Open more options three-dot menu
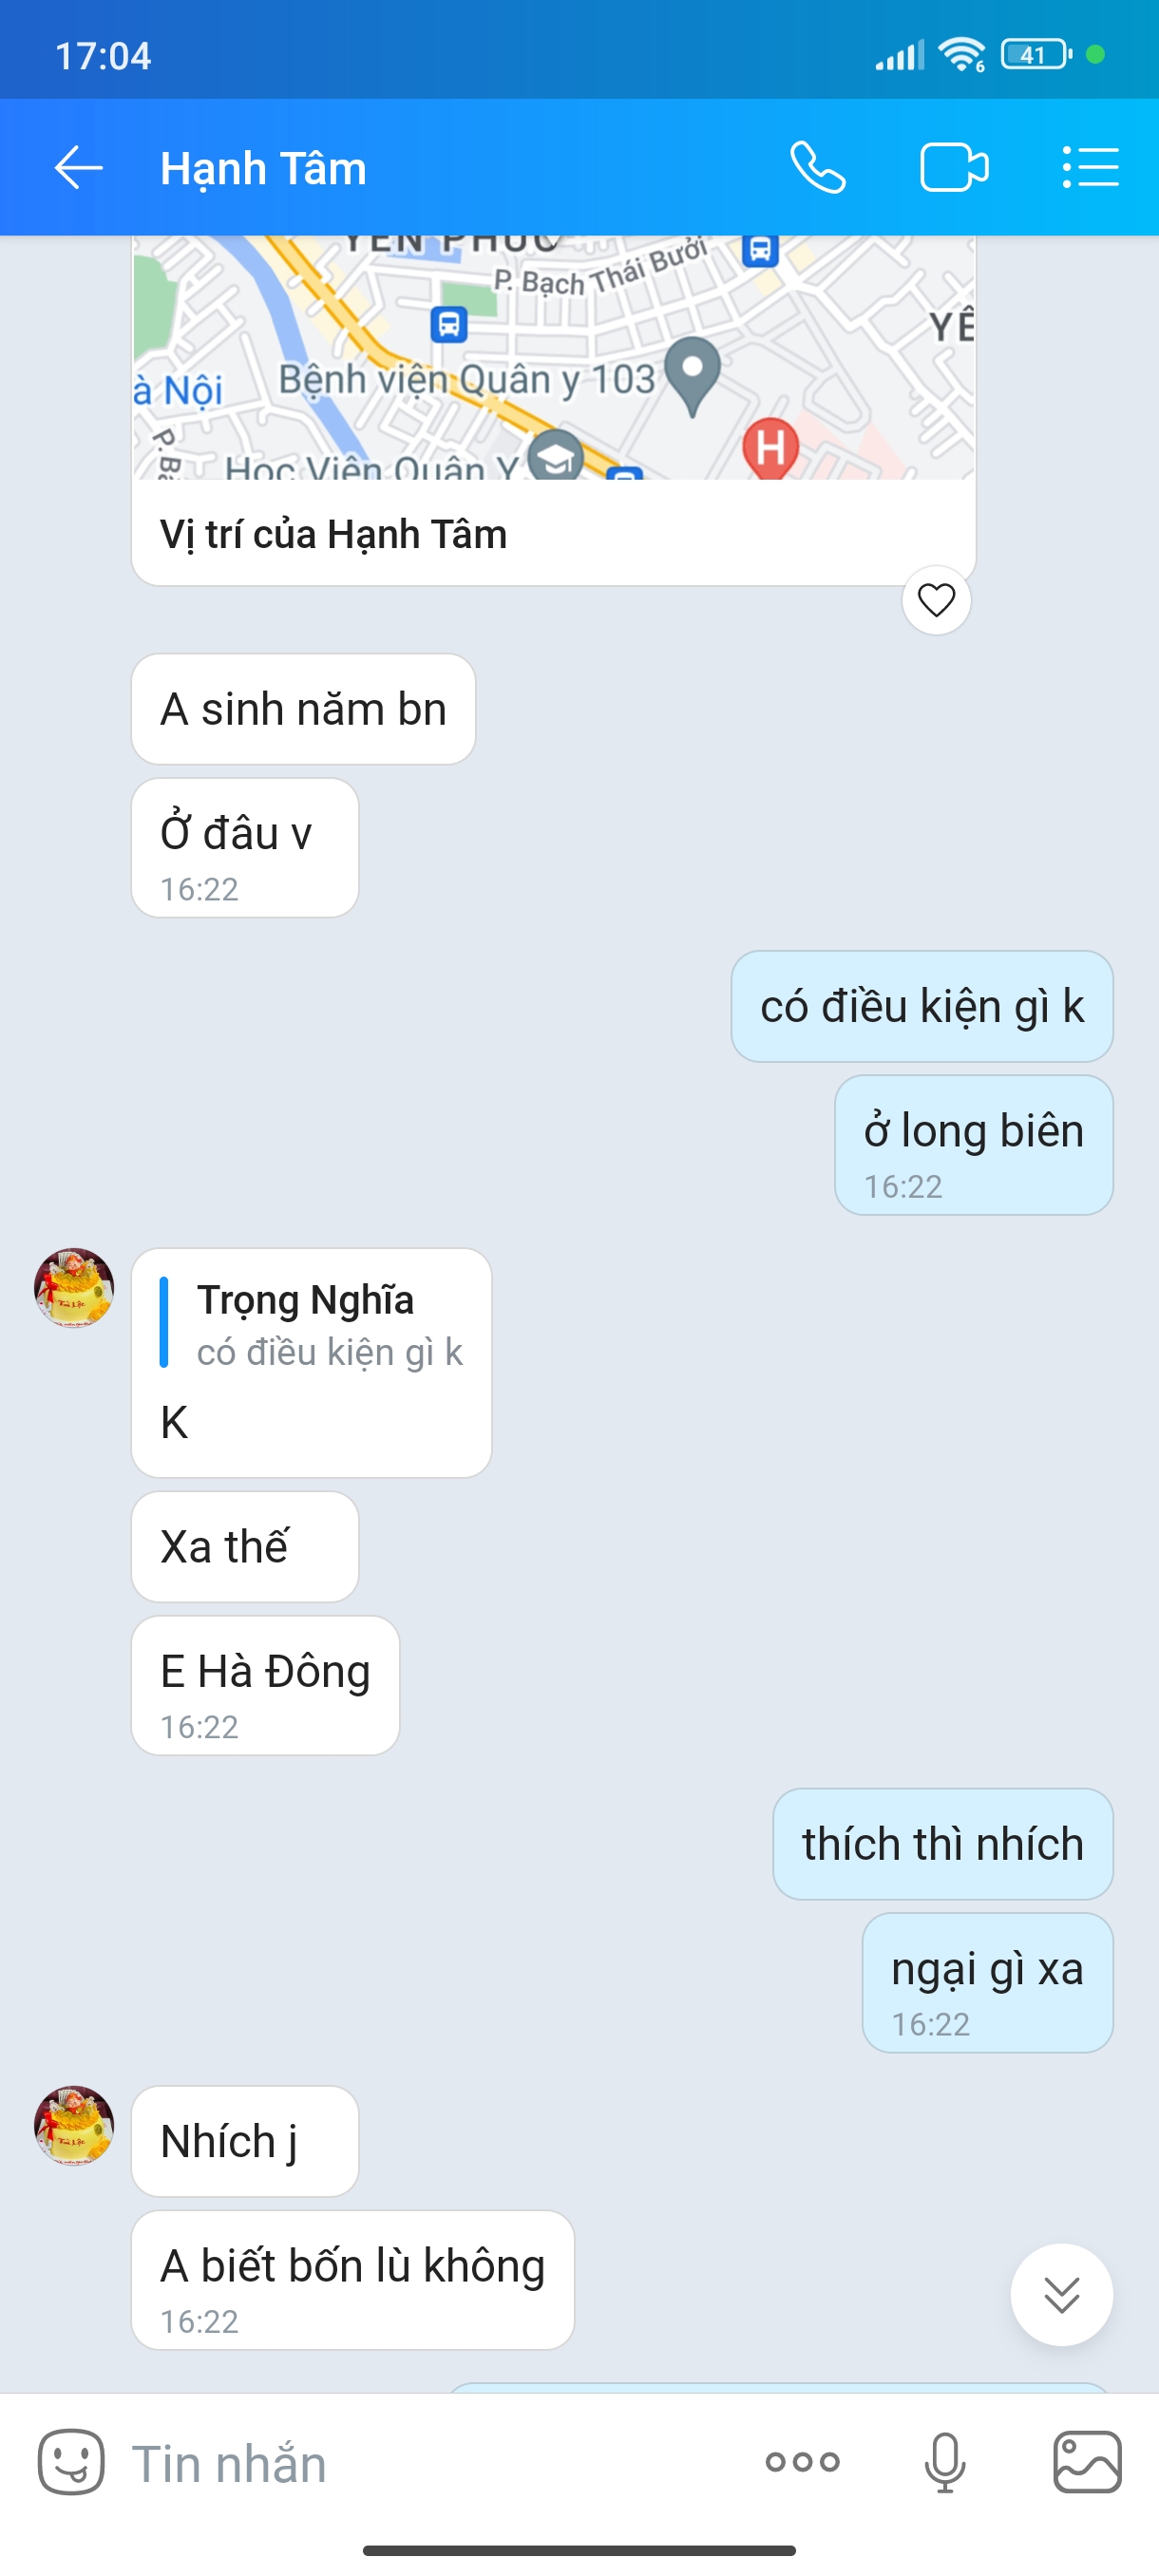This screenshot has width=1159, height=2576. pyautogui.click(x=802, y=2462)
